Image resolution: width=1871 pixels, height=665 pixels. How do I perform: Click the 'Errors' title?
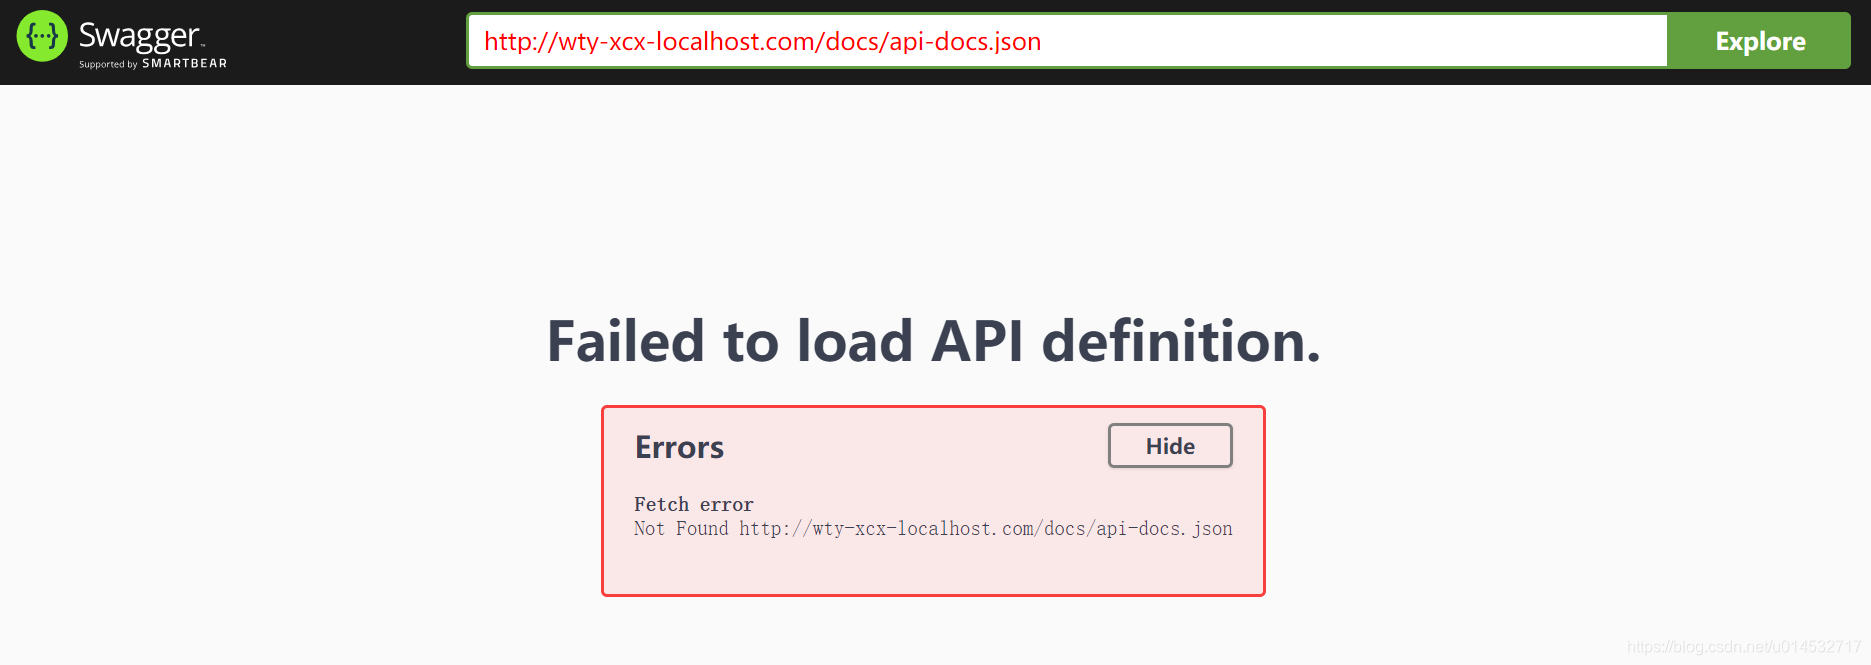(679, 447)
